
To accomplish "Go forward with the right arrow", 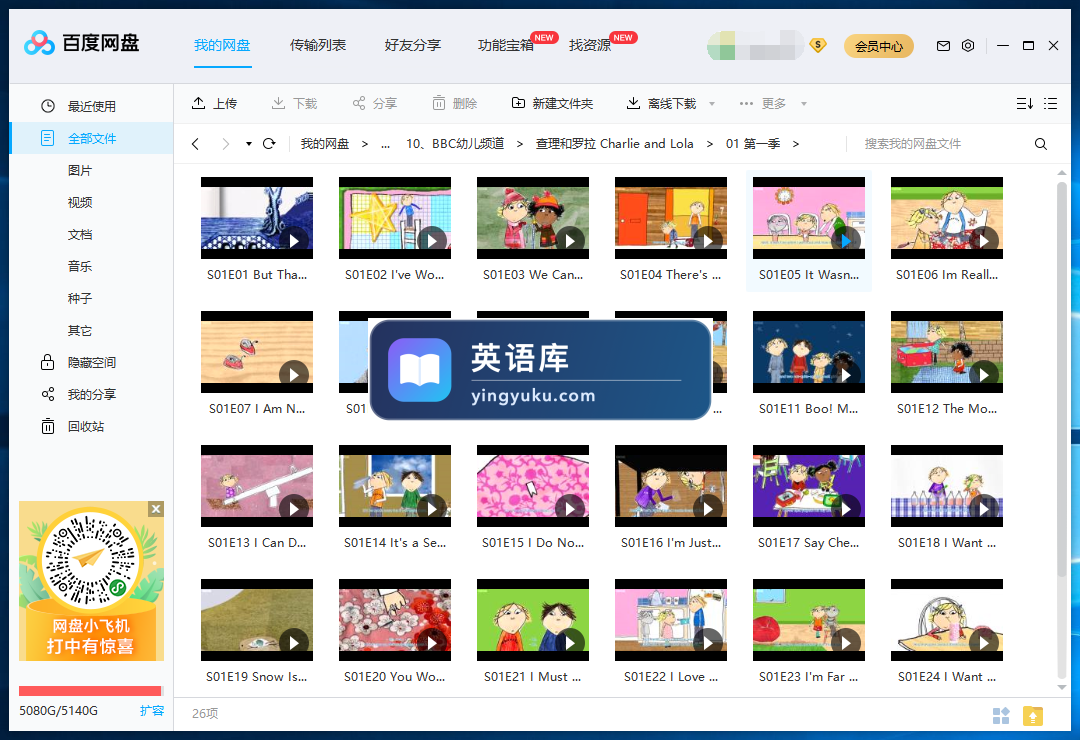I will pos(225,144).
